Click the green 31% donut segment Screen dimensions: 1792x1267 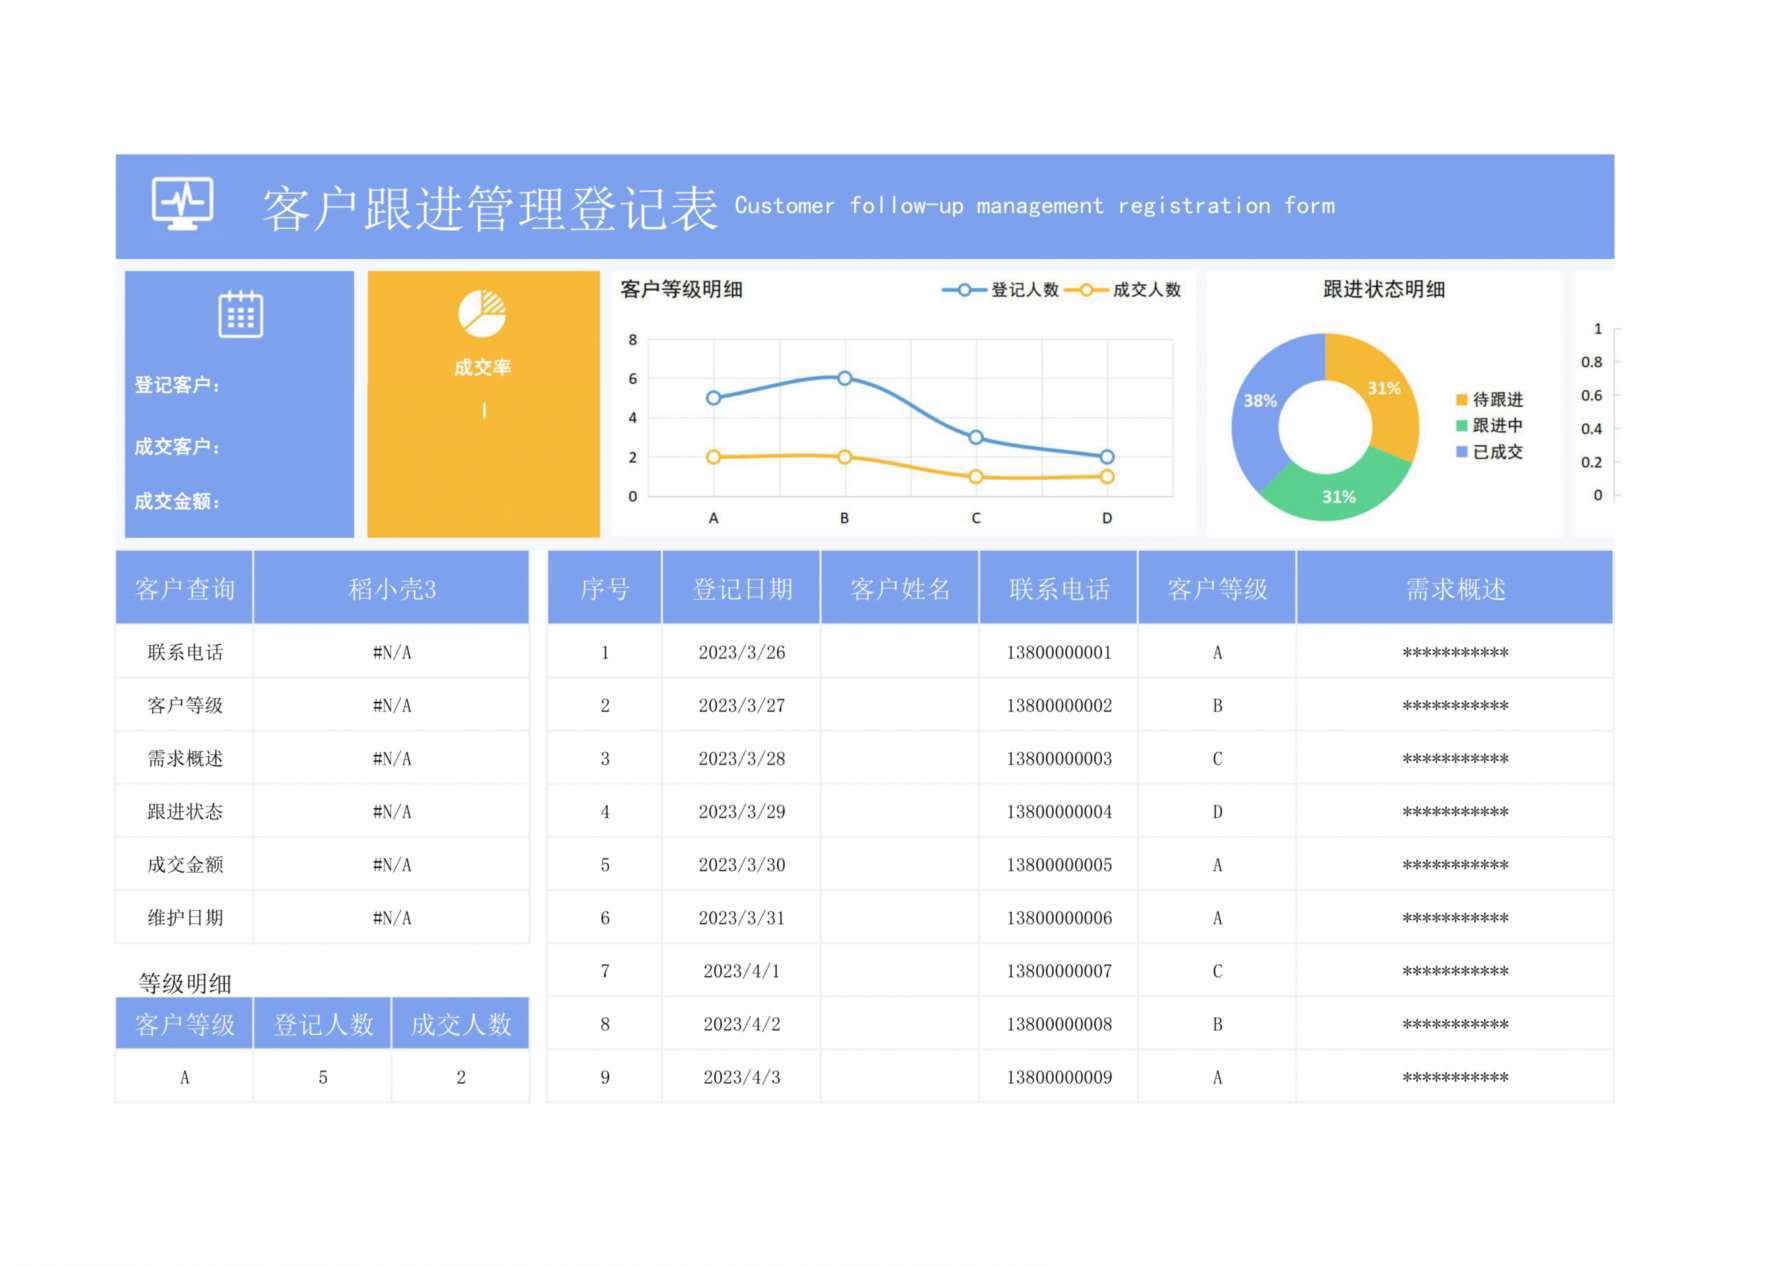1338,496
